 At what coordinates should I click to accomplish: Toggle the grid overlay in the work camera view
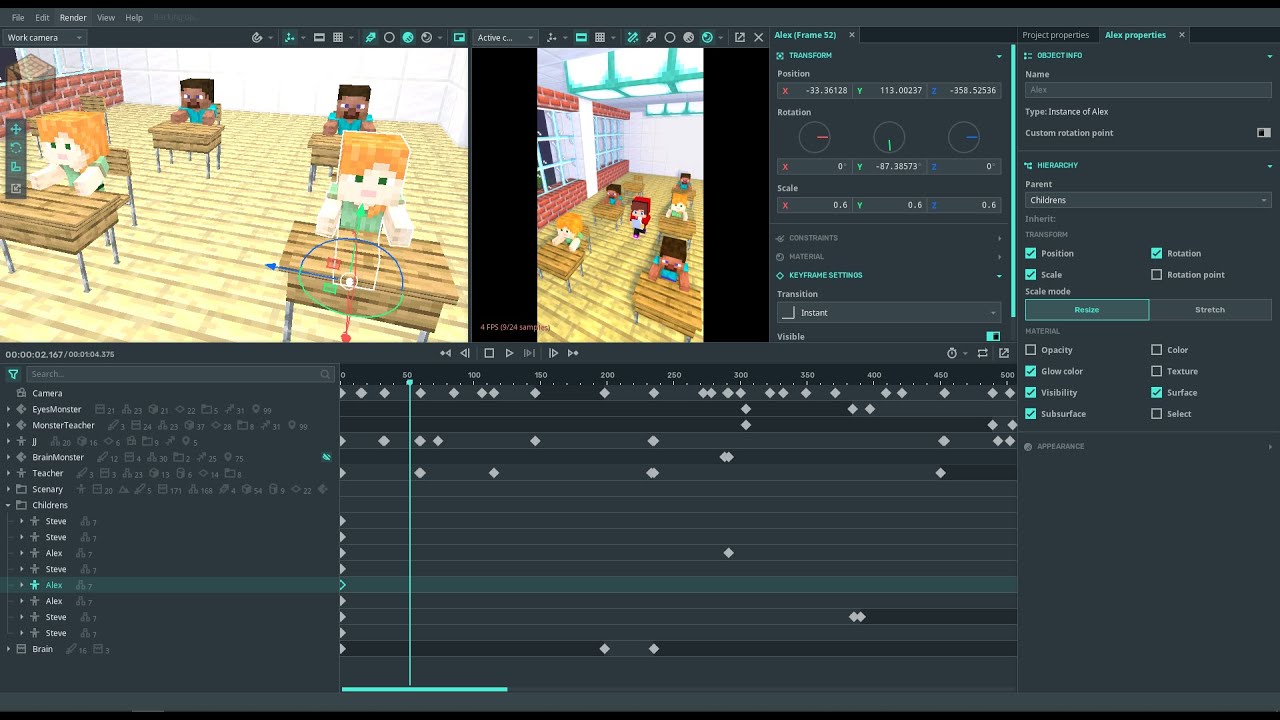pos(338,37)
